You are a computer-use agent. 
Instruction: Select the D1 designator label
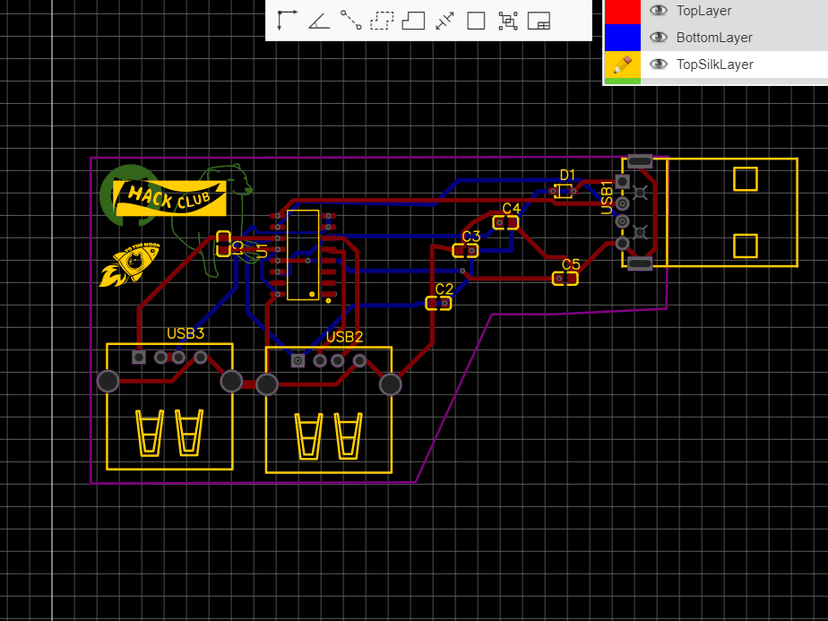[567, 175]
